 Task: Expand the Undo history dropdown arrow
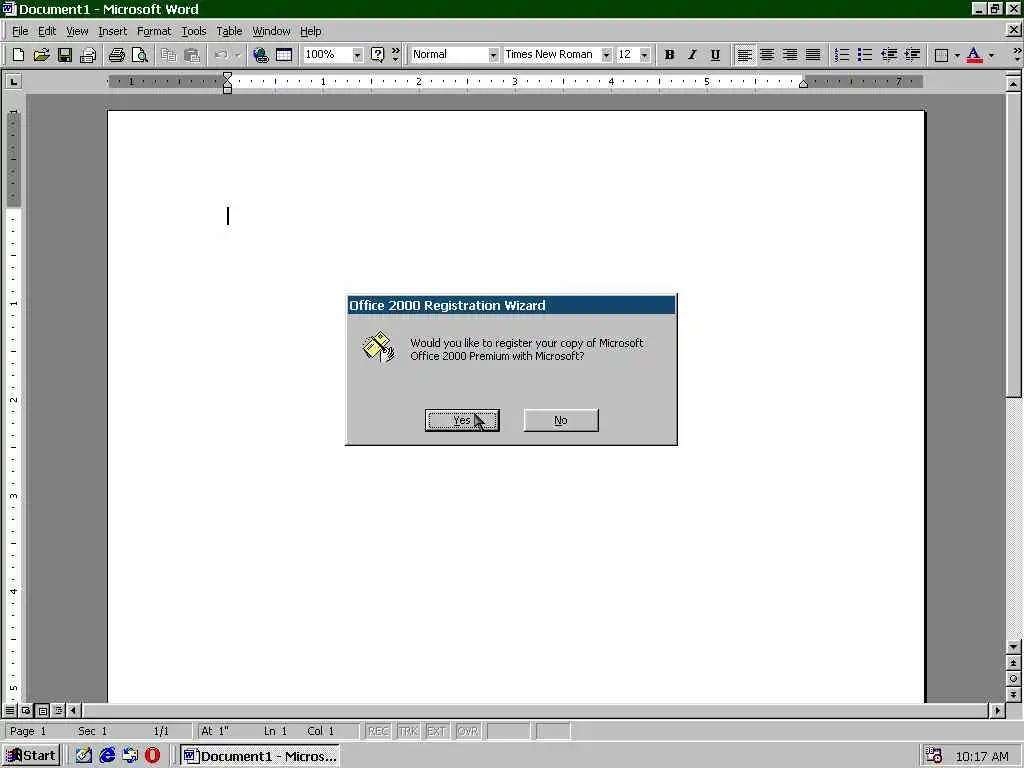238,55
